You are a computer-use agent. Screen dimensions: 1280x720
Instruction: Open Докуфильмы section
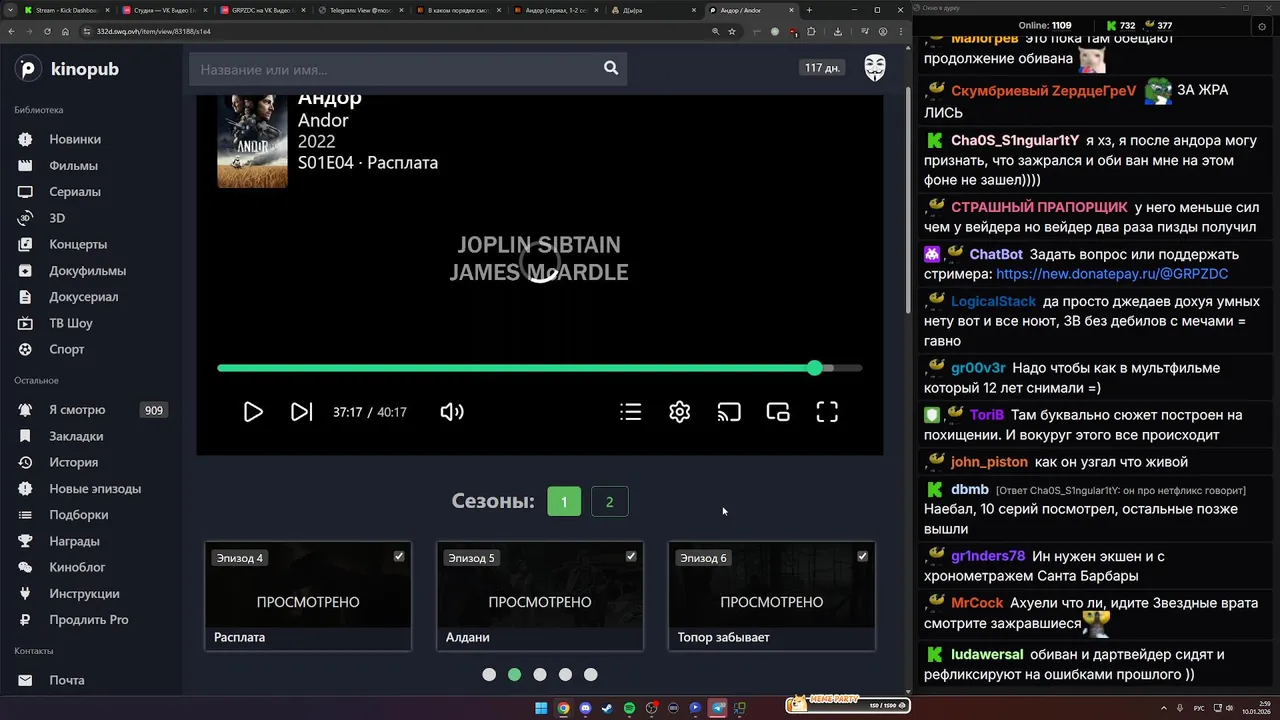pos(87,270)
